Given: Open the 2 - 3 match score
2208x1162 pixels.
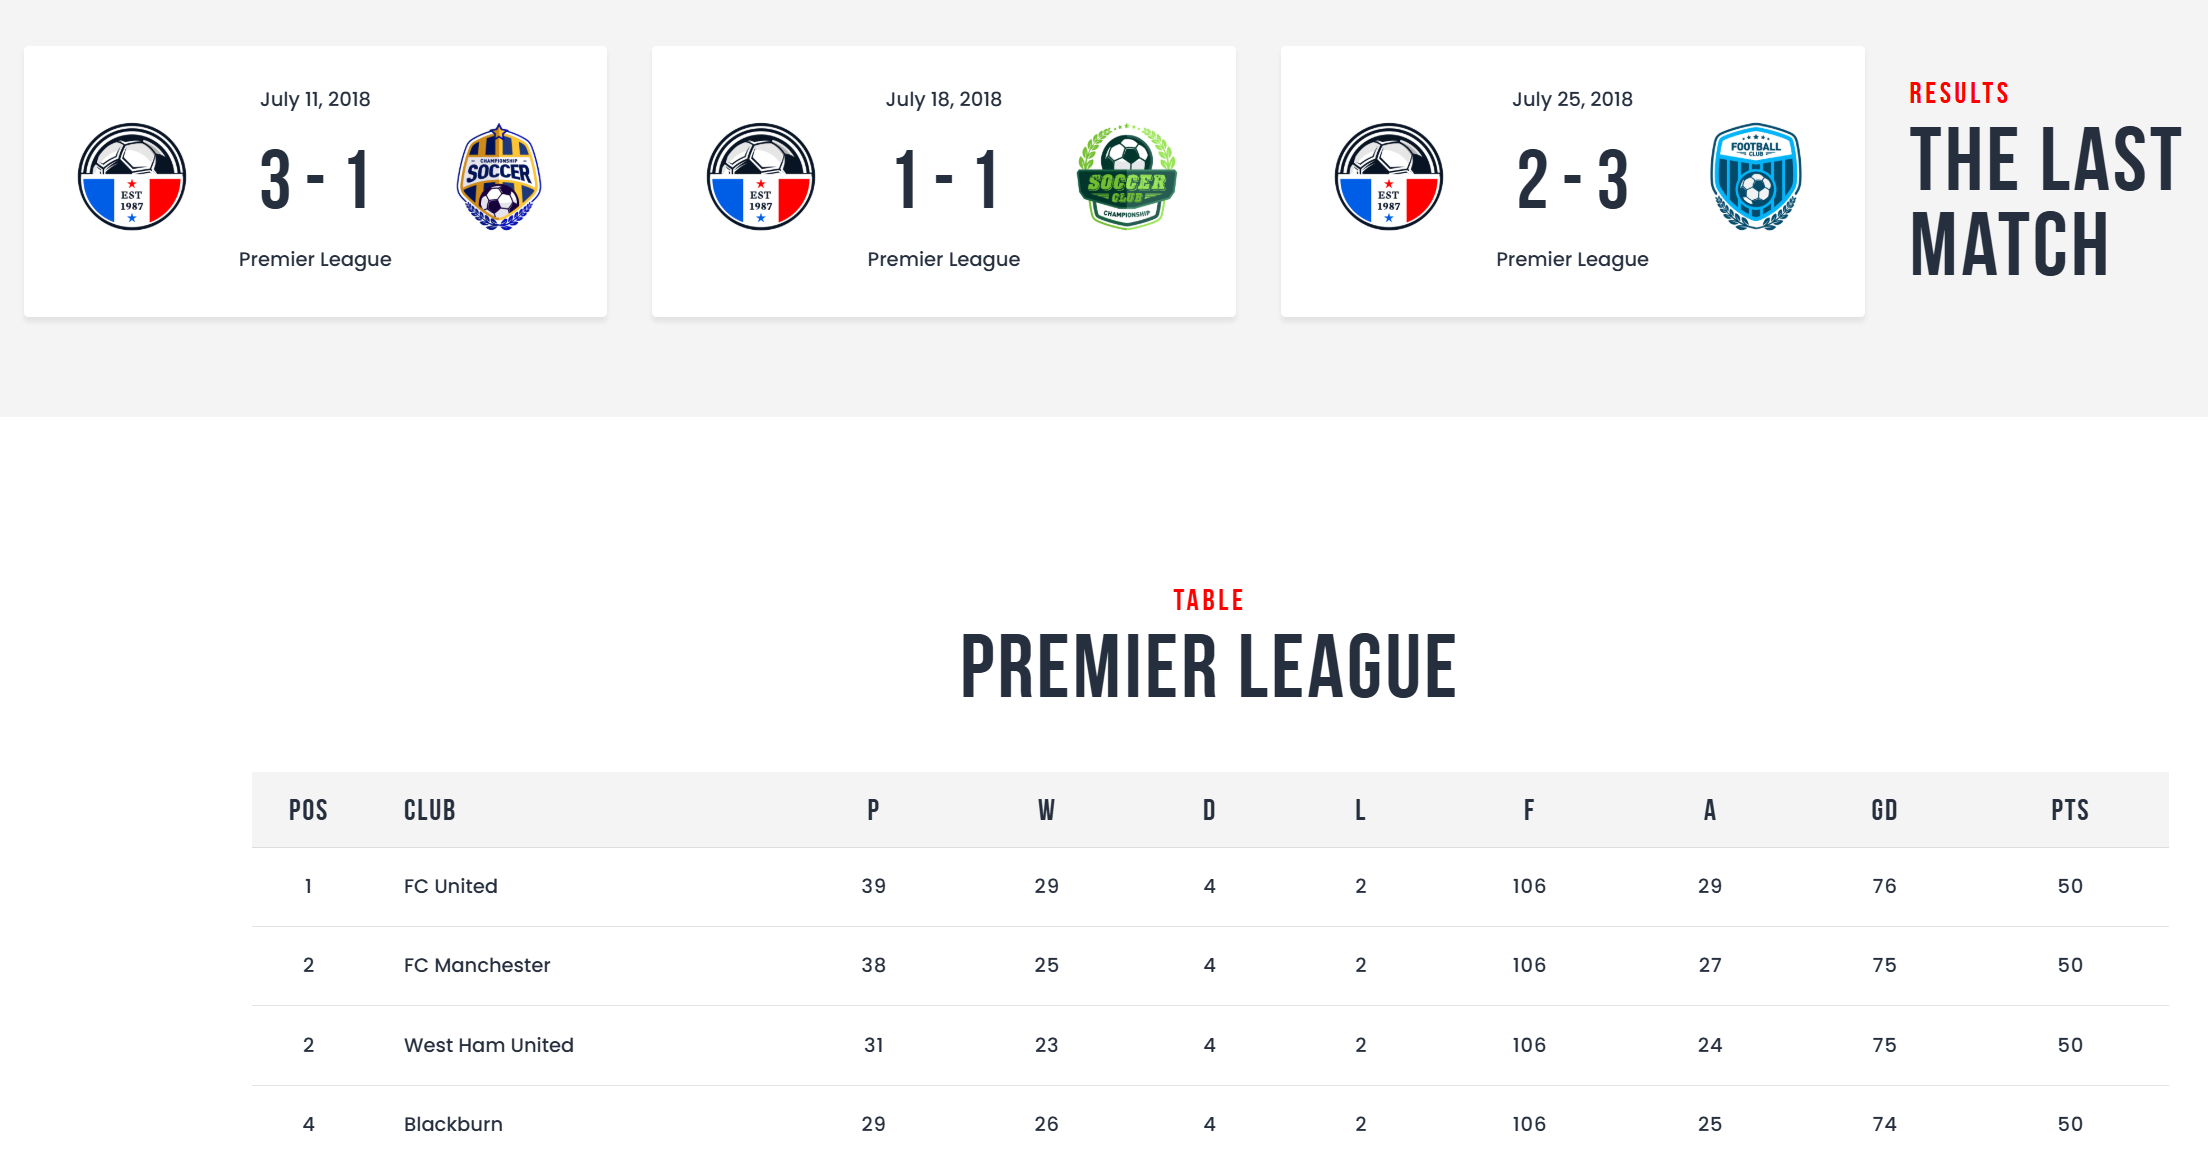Looking at the screenshot, I should click(1572, 180).
